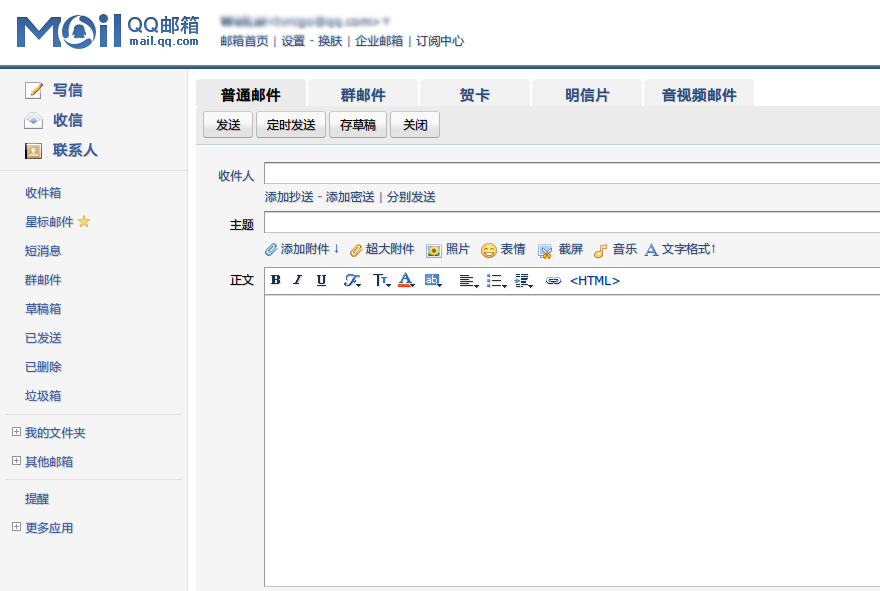Open the emoji (表情) picker
Image resolution: width=880 pixels, height=591 pixels.
487,250
